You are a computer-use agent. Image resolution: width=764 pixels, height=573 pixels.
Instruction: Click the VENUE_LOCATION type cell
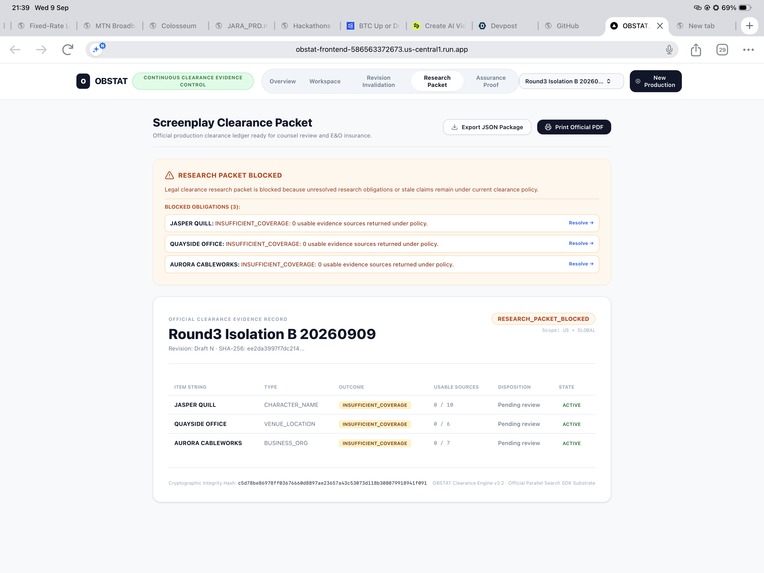(289, 424)
